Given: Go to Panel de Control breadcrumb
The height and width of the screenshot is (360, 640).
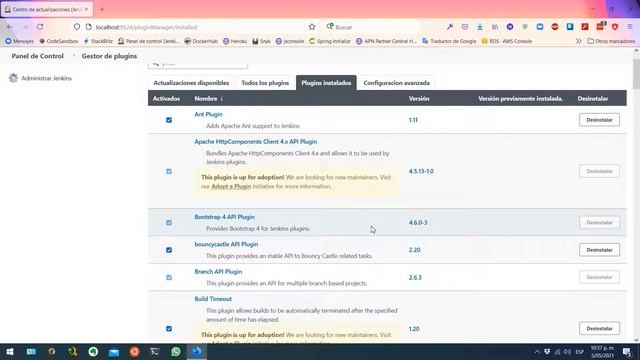Looking at the screenshot, I should tap(38, 56).
